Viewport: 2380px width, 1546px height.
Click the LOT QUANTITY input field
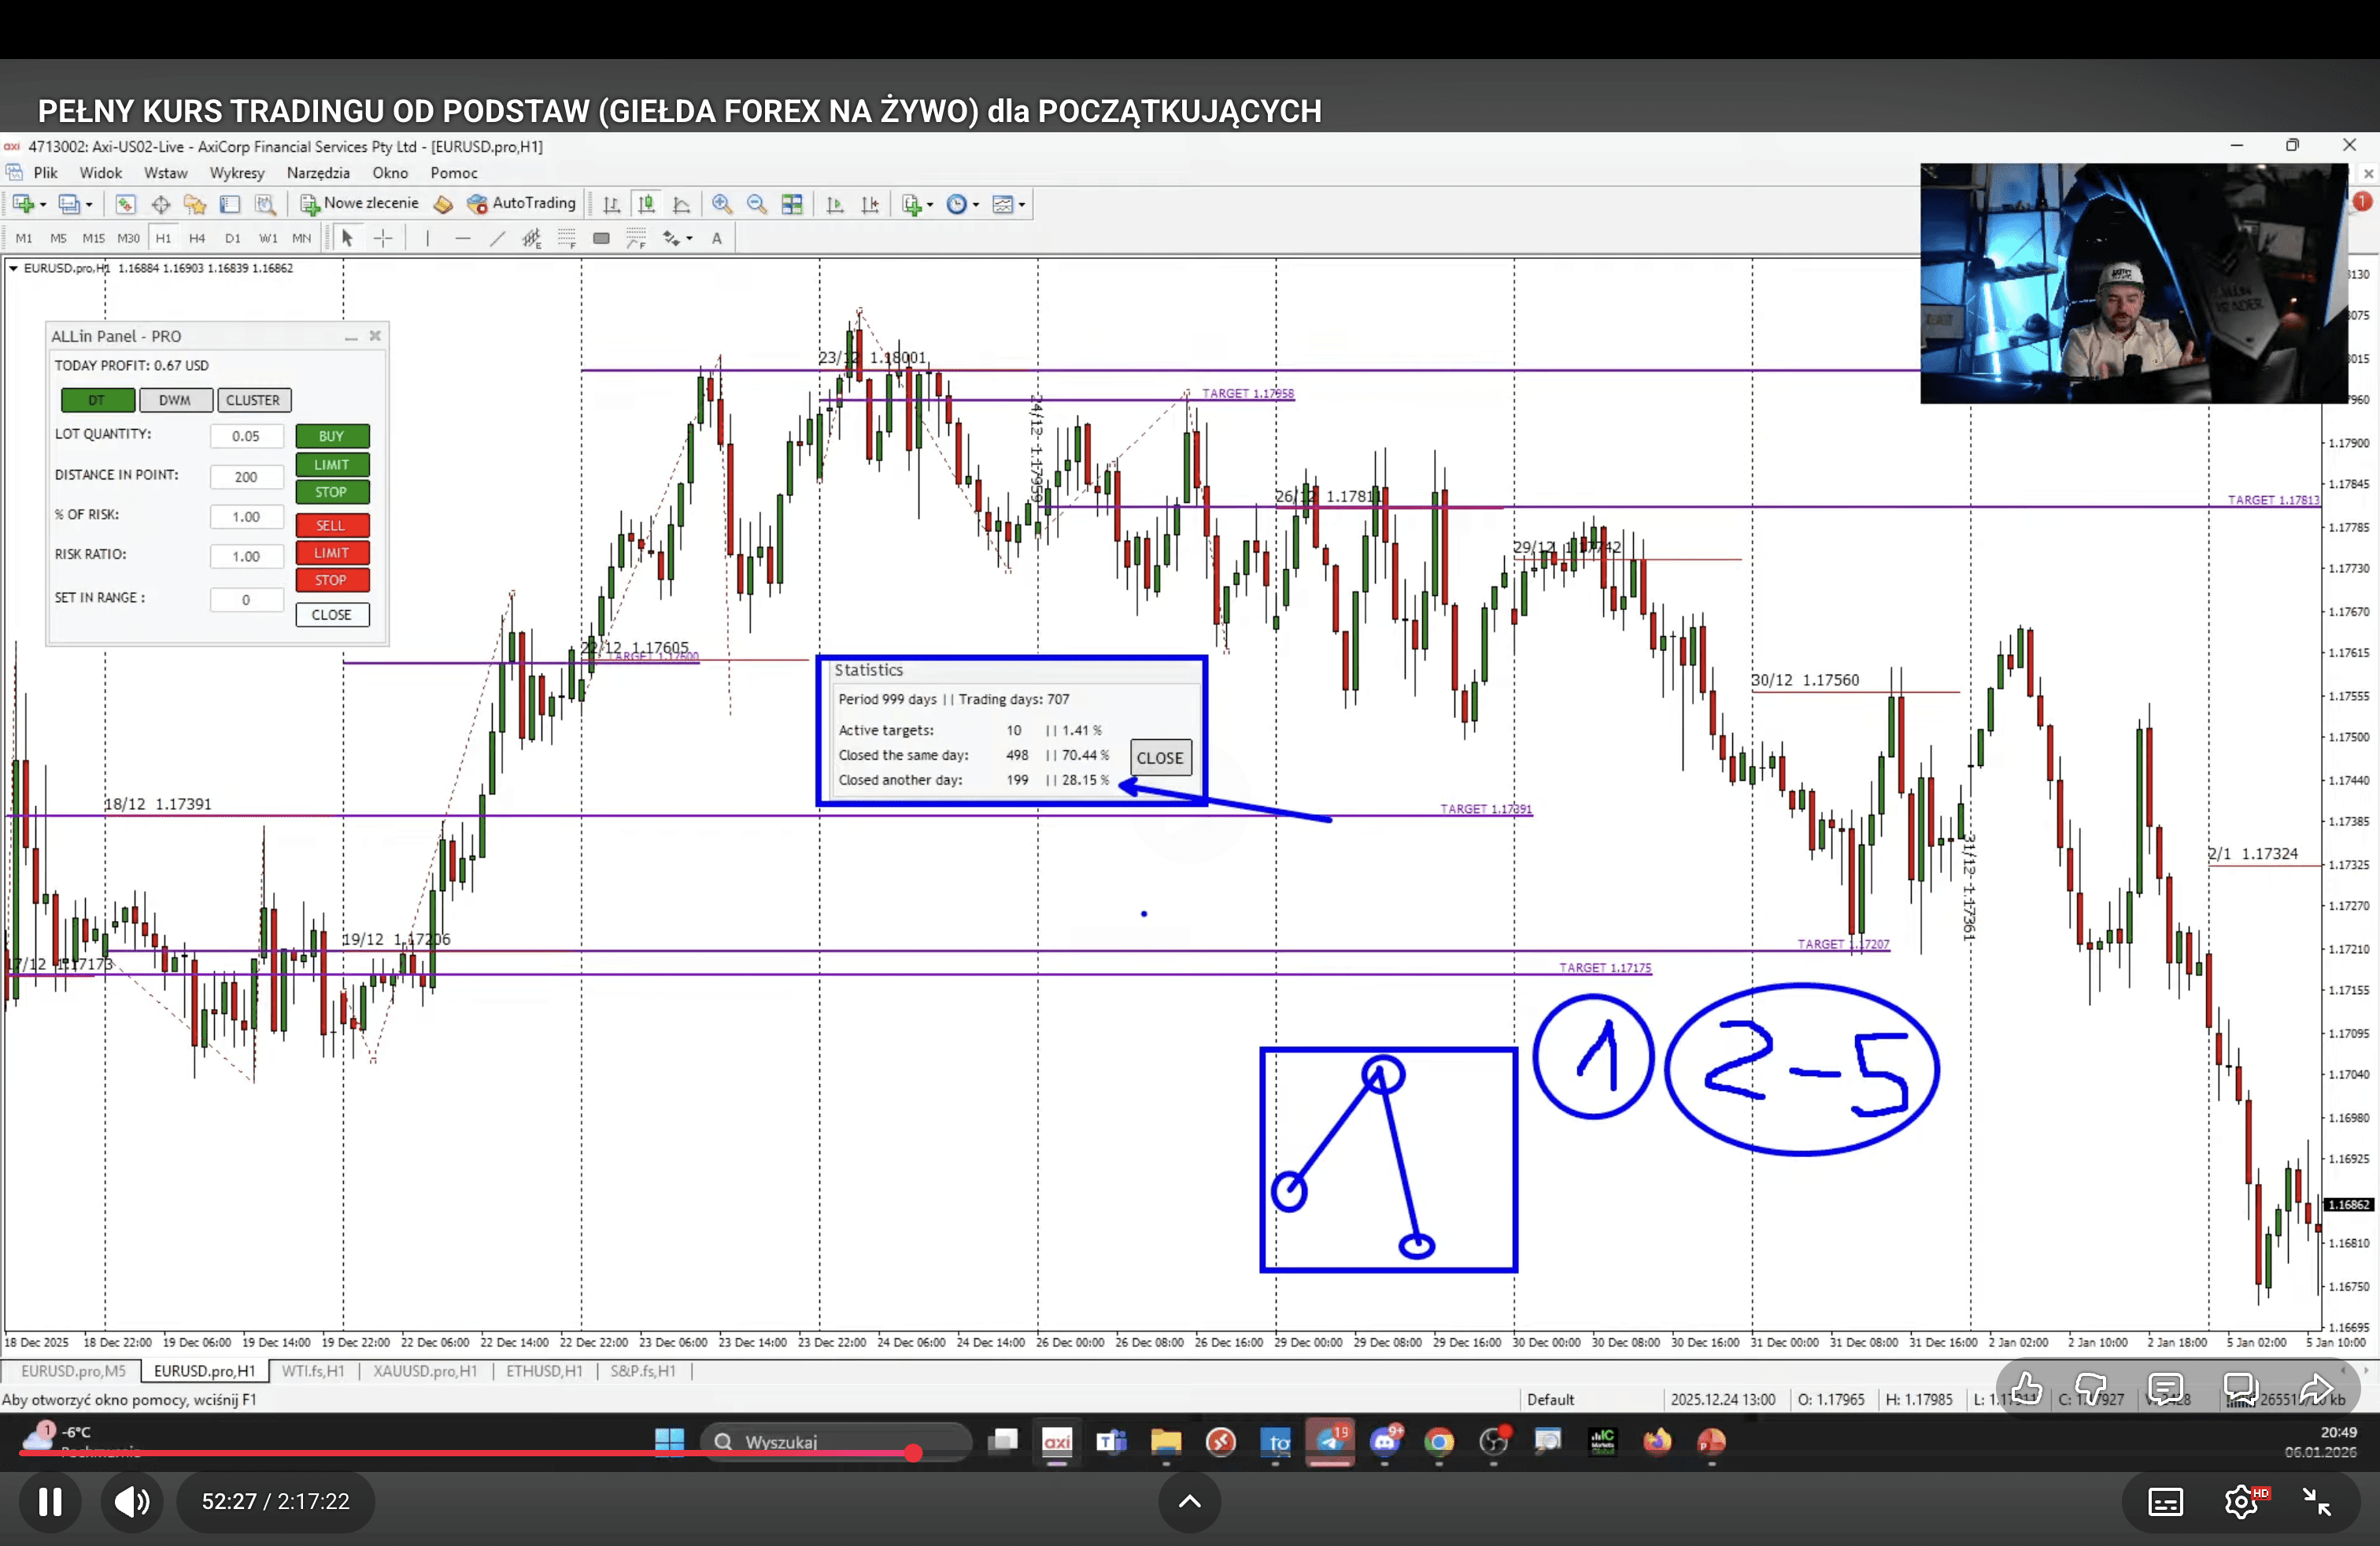(x=246, y=436)
